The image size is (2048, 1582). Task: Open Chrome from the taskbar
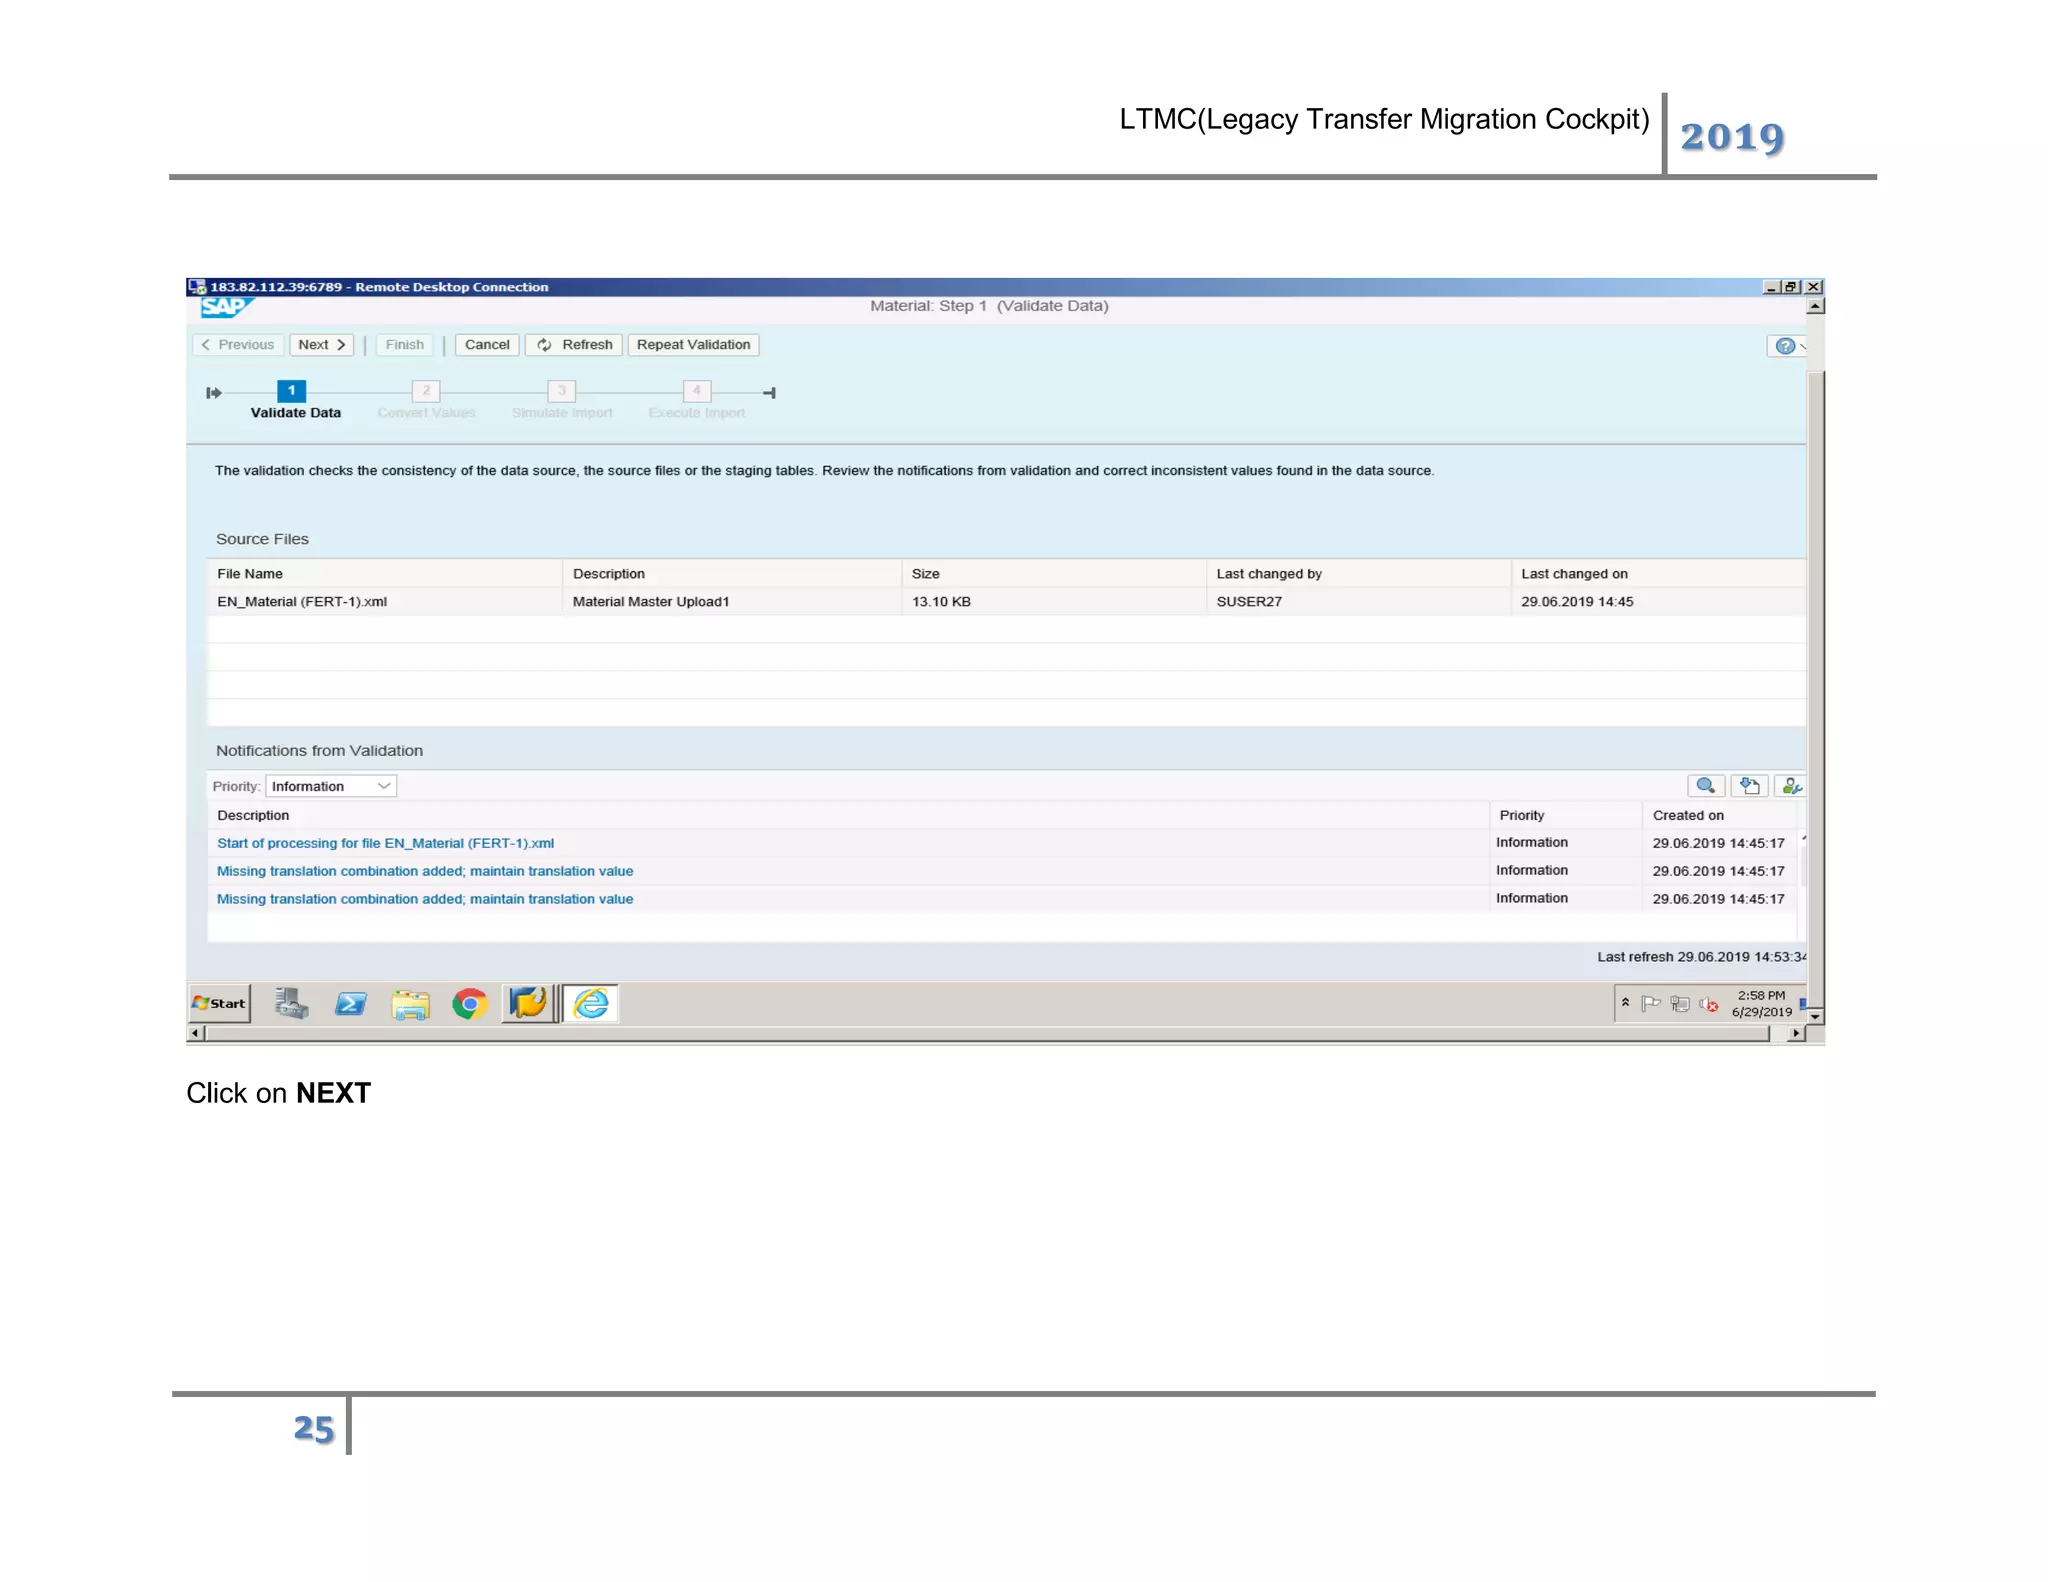click(469, 1003)
